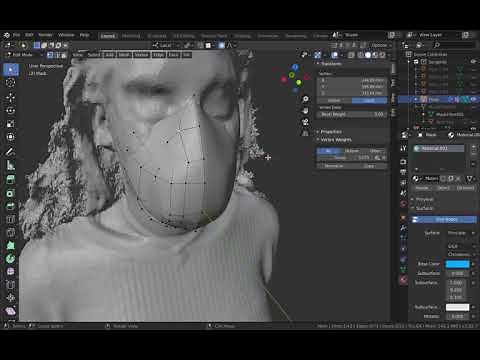This screenshot has height=360, width=480.
Task: Select the Move tool
Action: pyautogui.click(x=11, y=97)
